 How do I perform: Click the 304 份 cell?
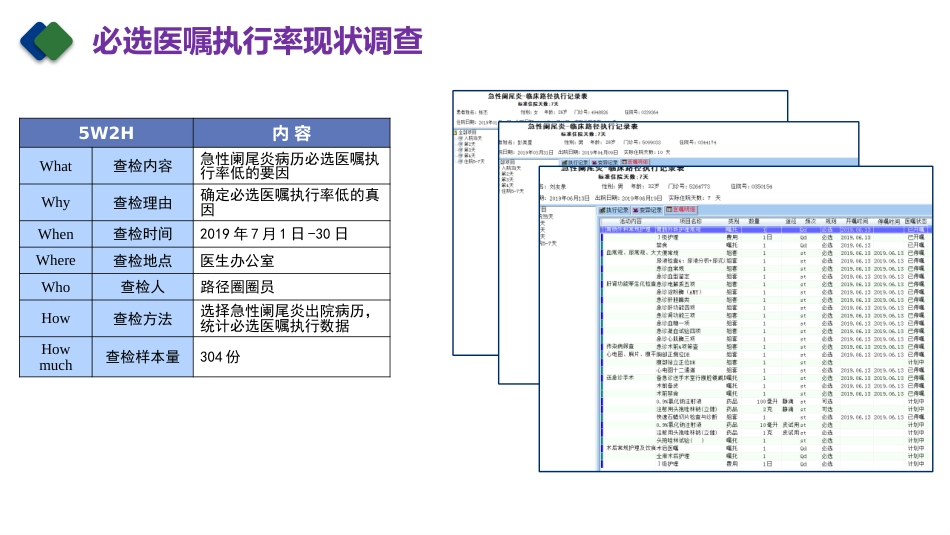291,357
